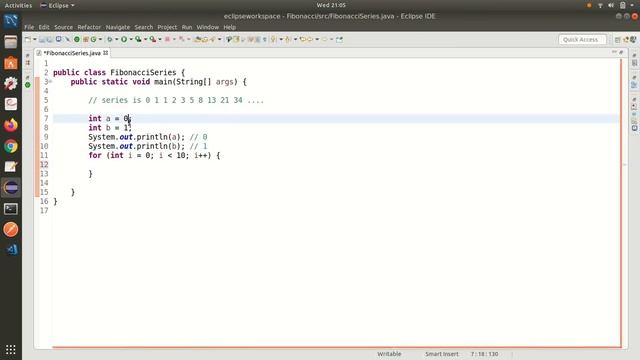640x360 pixels.
Task: Click the Activities button in top bar
Action: [x=18, y=5]
